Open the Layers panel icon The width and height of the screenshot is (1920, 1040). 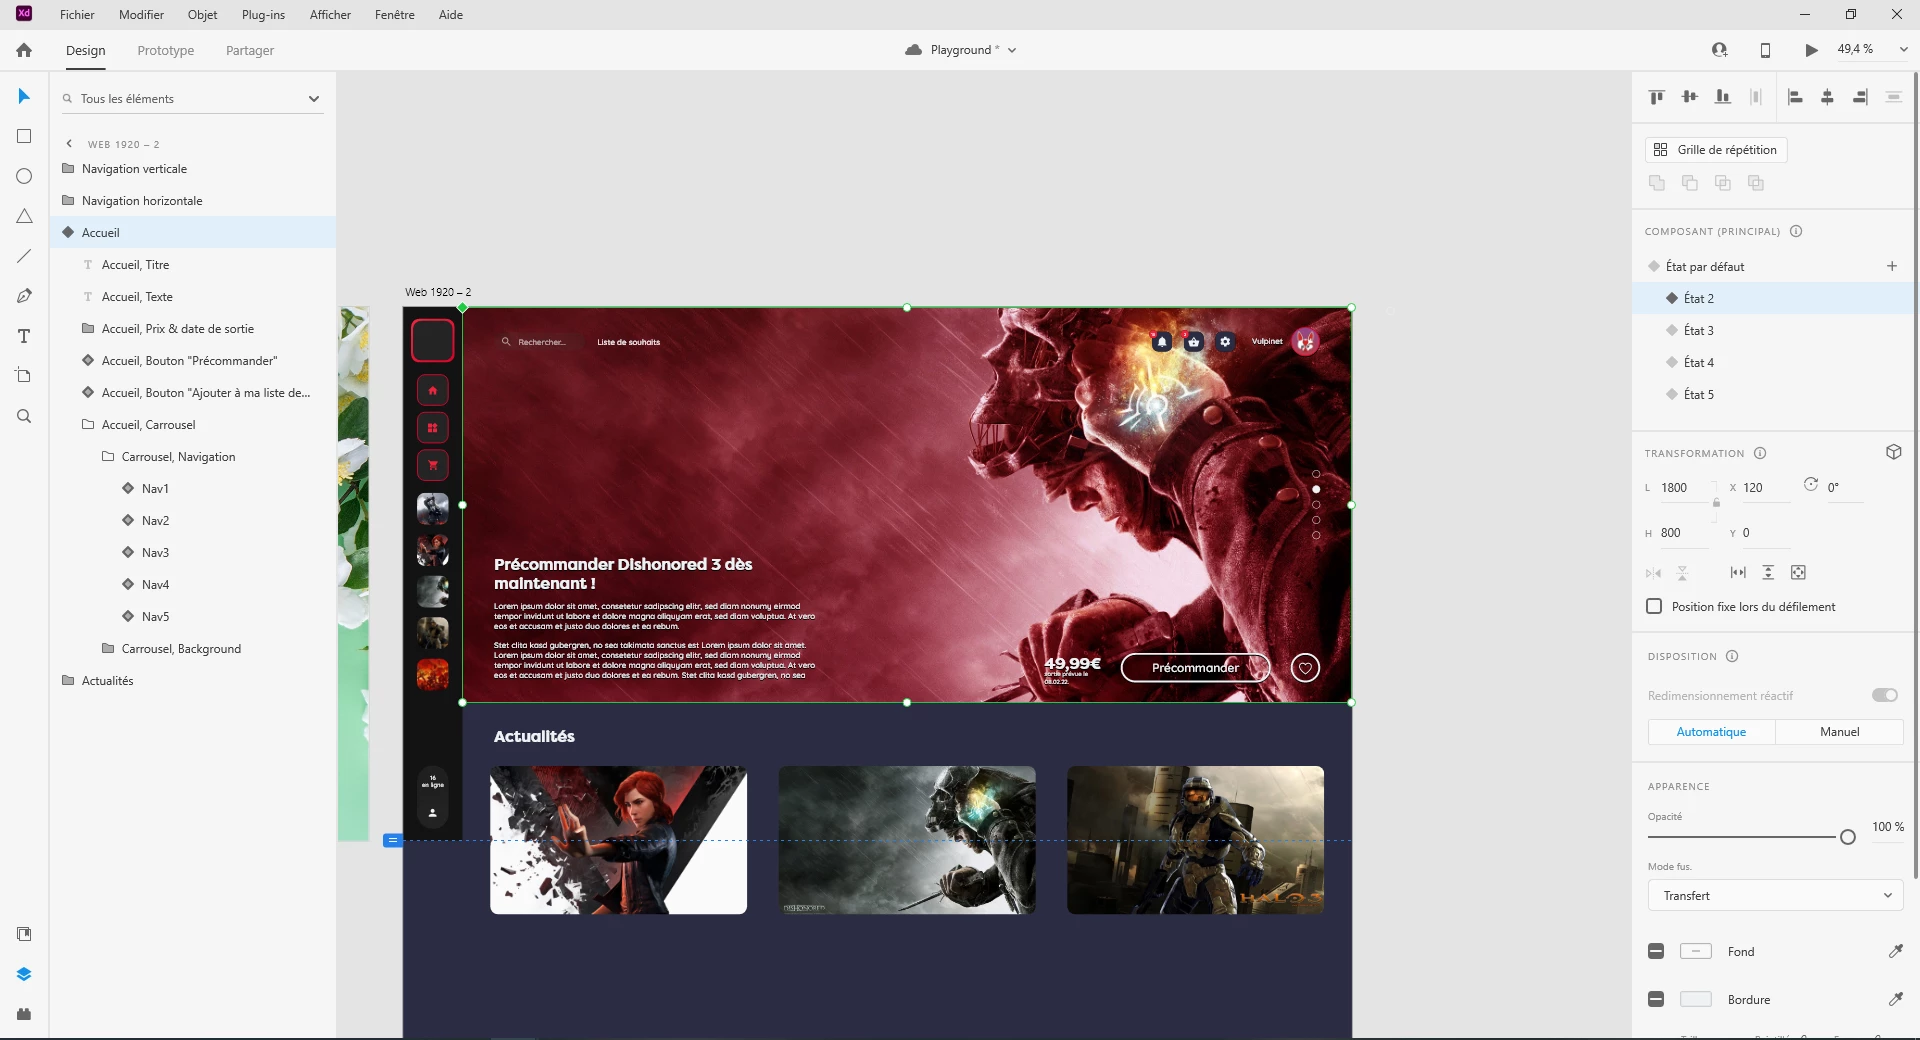24,974
